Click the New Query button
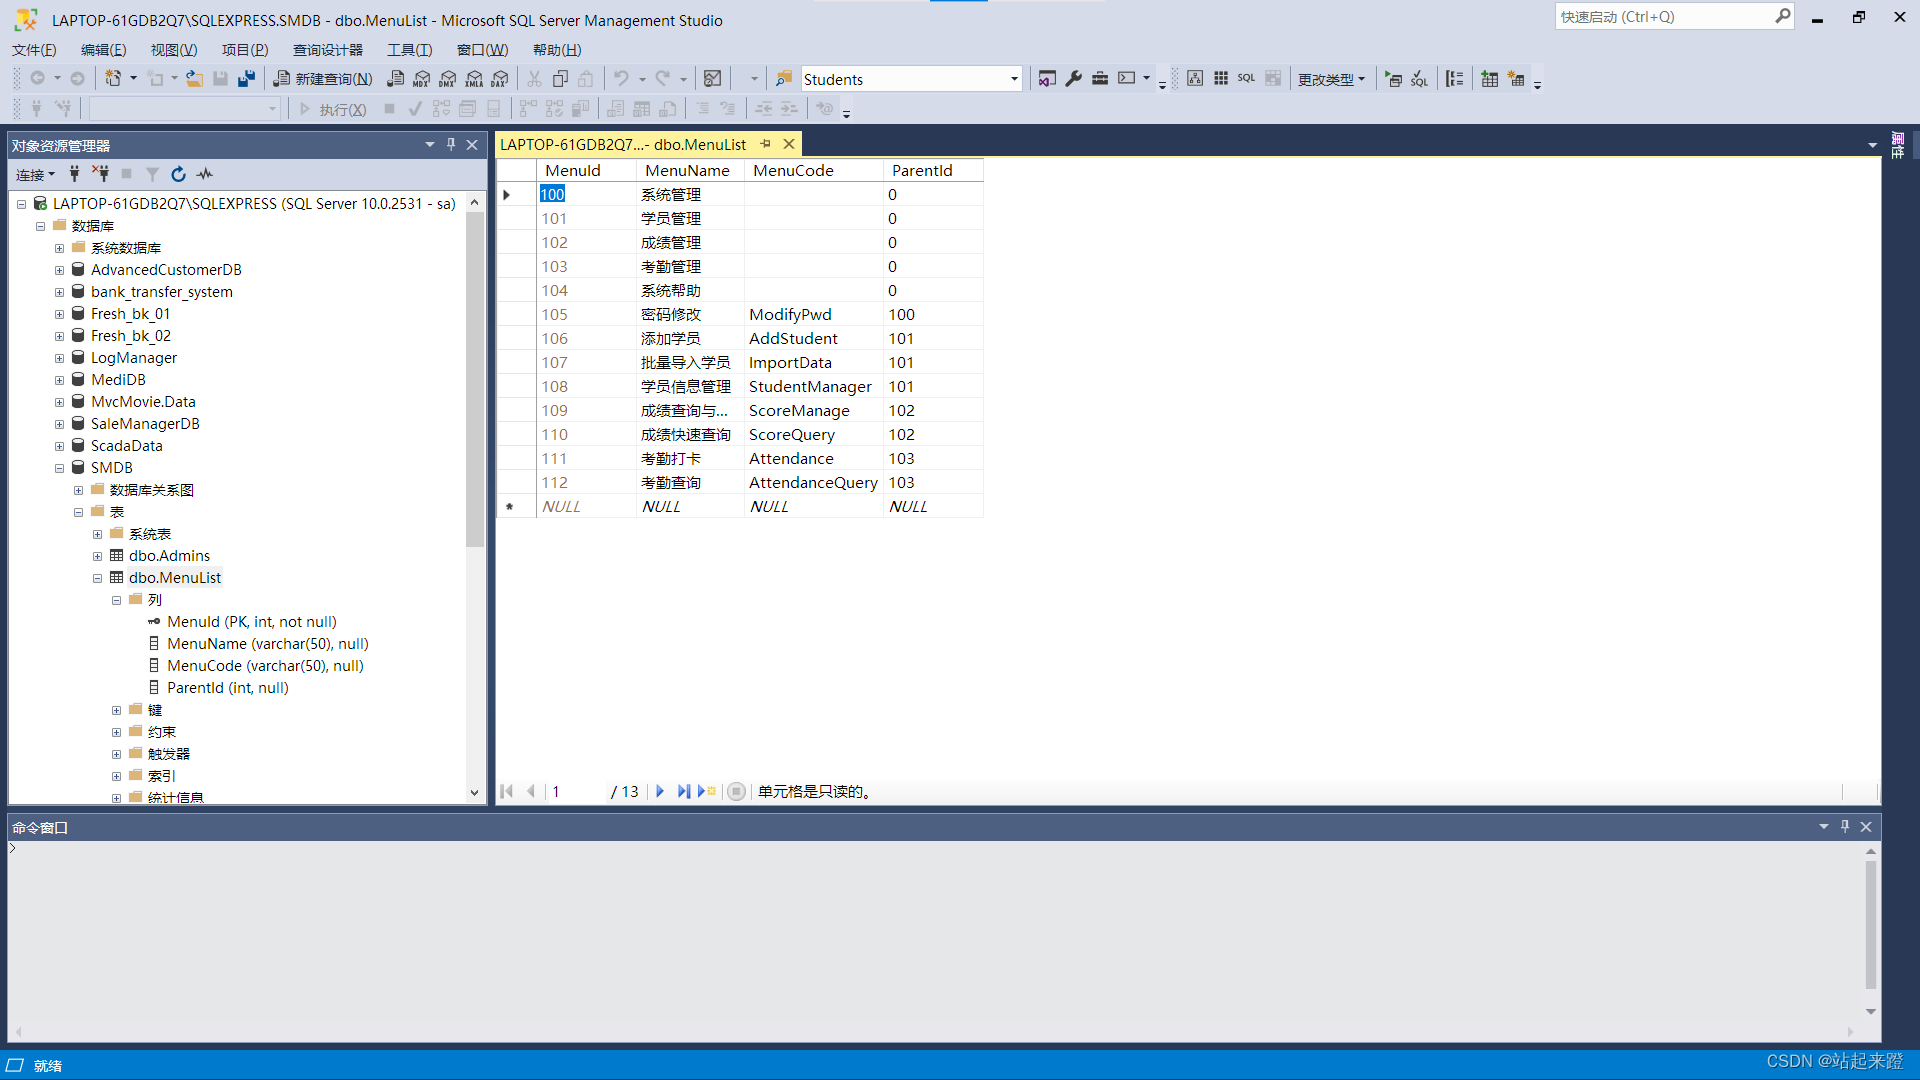This screenshot has height=1080, width=1920. pyautogui.click(x=323, y=79)
